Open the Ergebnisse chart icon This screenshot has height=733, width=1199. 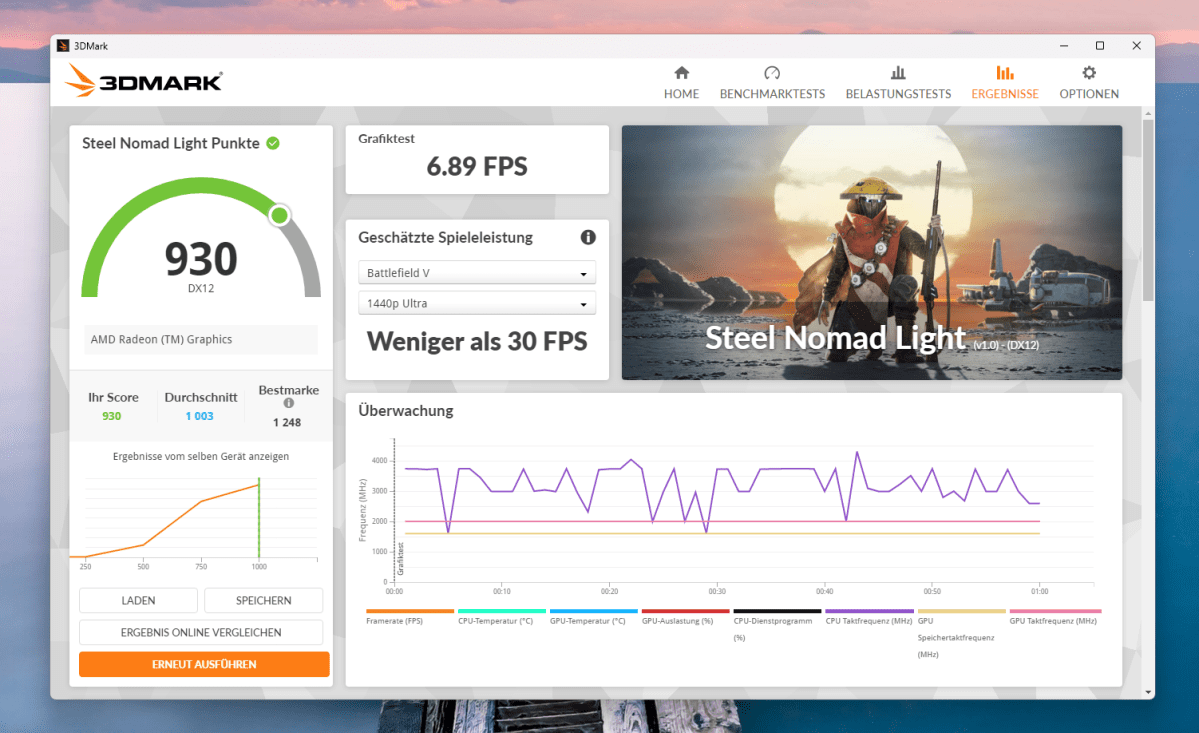(x=1005, y=73)
